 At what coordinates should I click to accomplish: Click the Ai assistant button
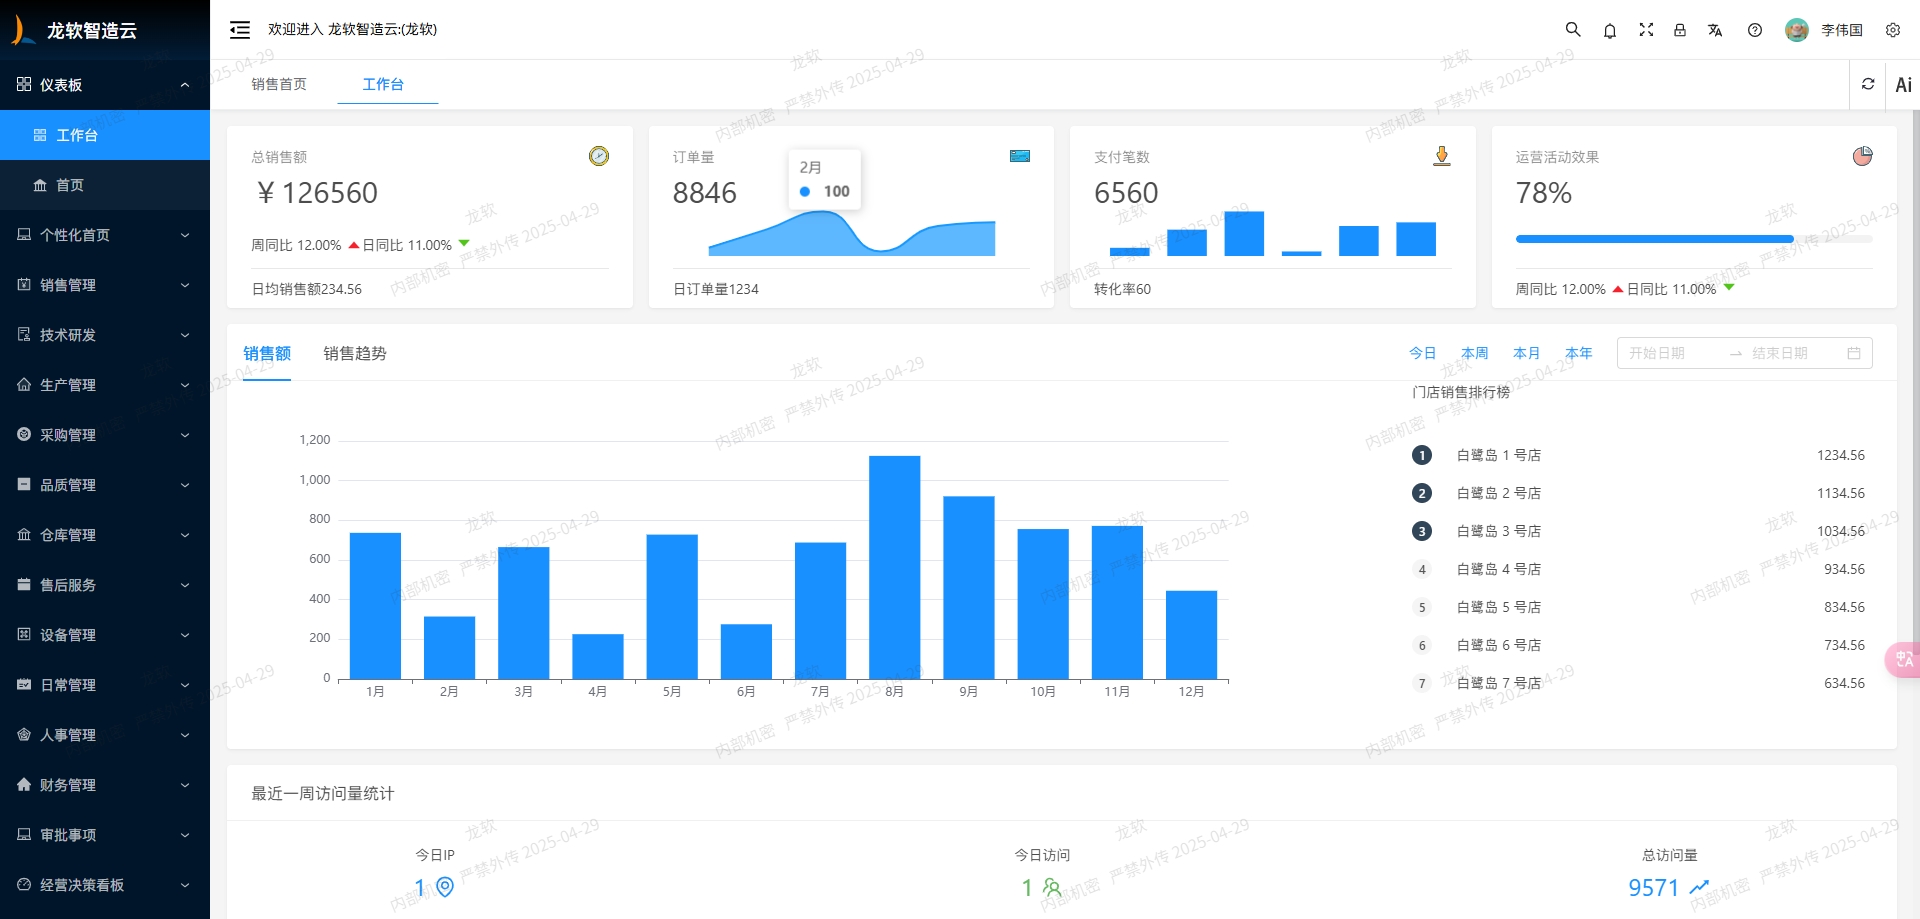(x=1903, y=85)
